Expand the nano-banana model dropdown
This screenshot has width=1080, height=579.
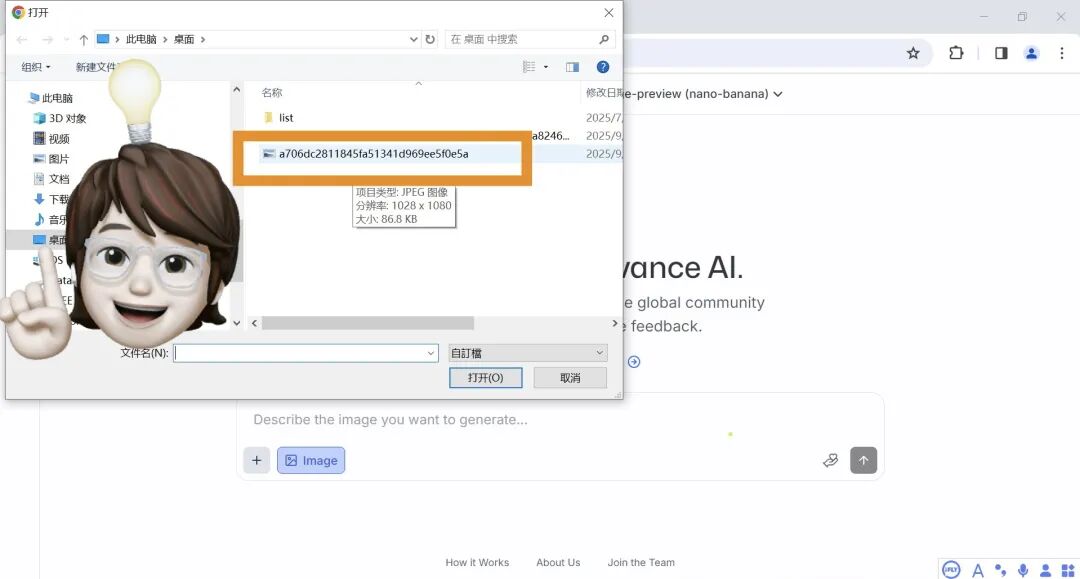(x=777, y=94)
